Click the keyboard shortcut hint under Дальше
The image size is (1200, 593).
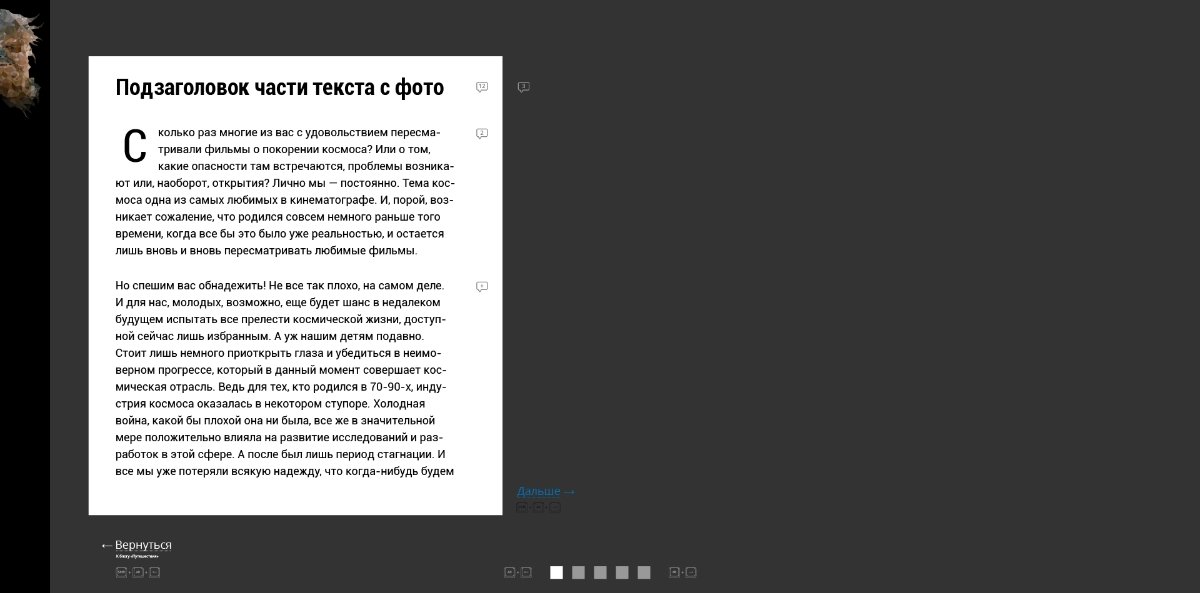coord(538,508)
